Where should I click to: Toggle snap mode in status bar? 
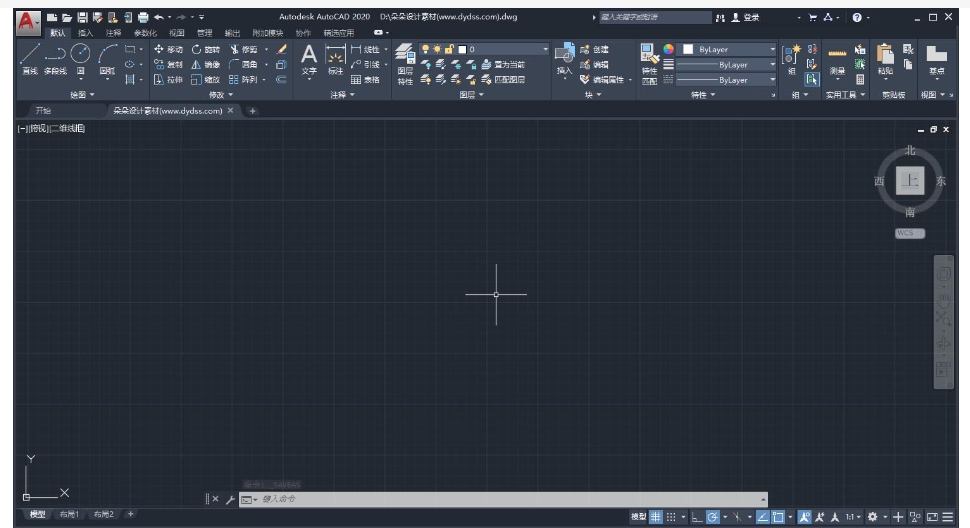672,516
